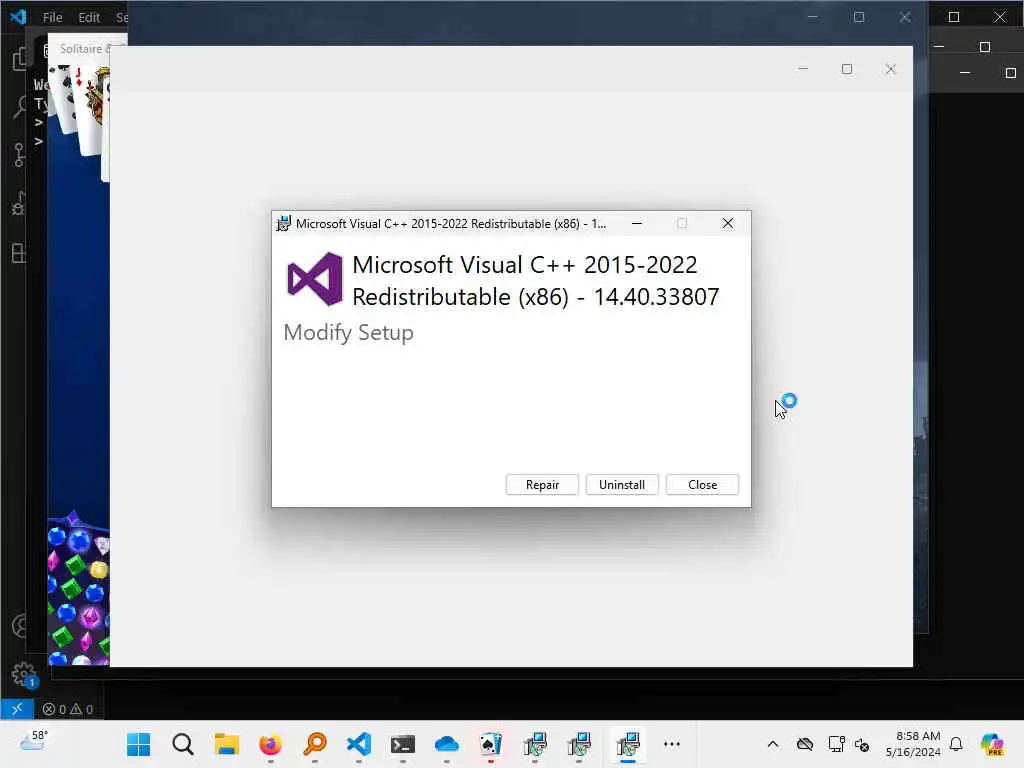1024x768 pixels.
Task: Minimize the large white window behind dialog
Action: coord(803,69)
